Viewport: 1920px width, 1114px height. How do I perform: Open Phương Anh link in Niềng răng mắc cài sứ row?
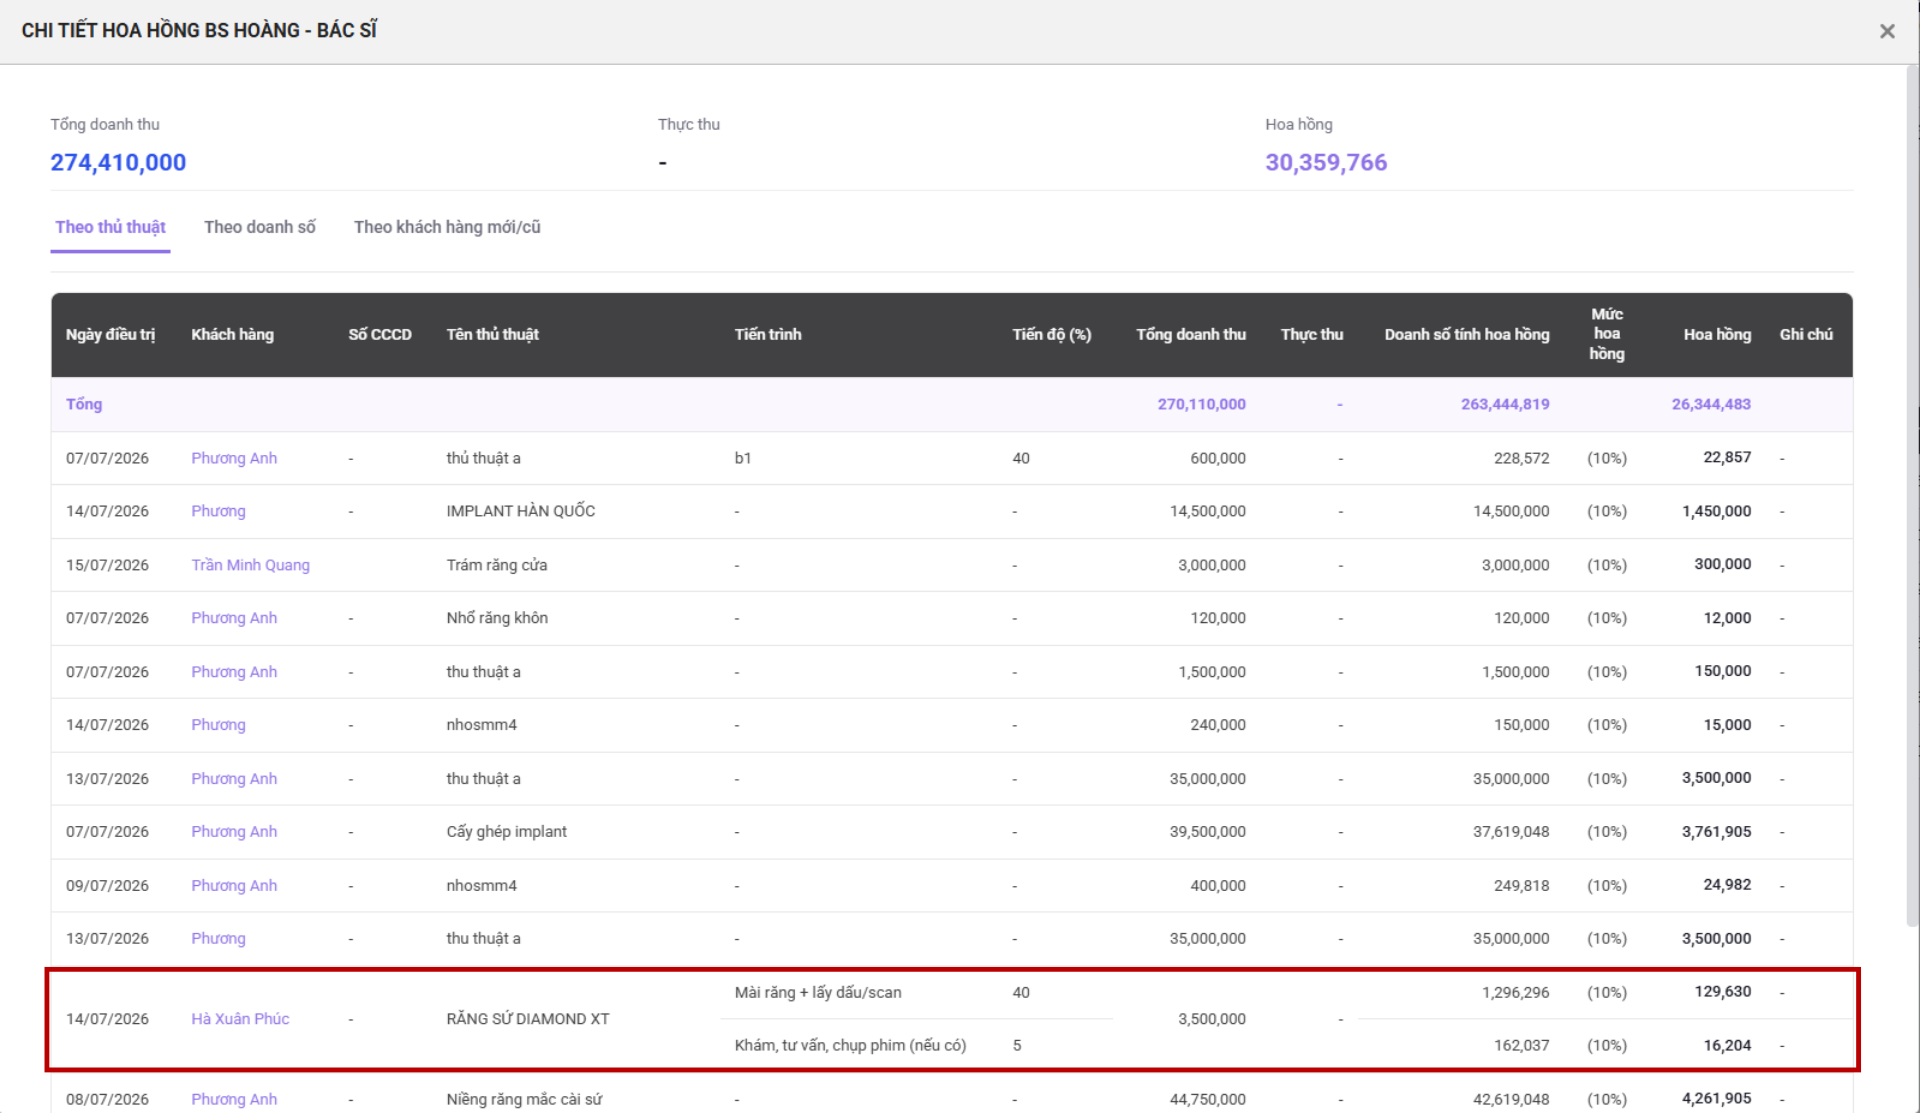tap(234, 1099)
